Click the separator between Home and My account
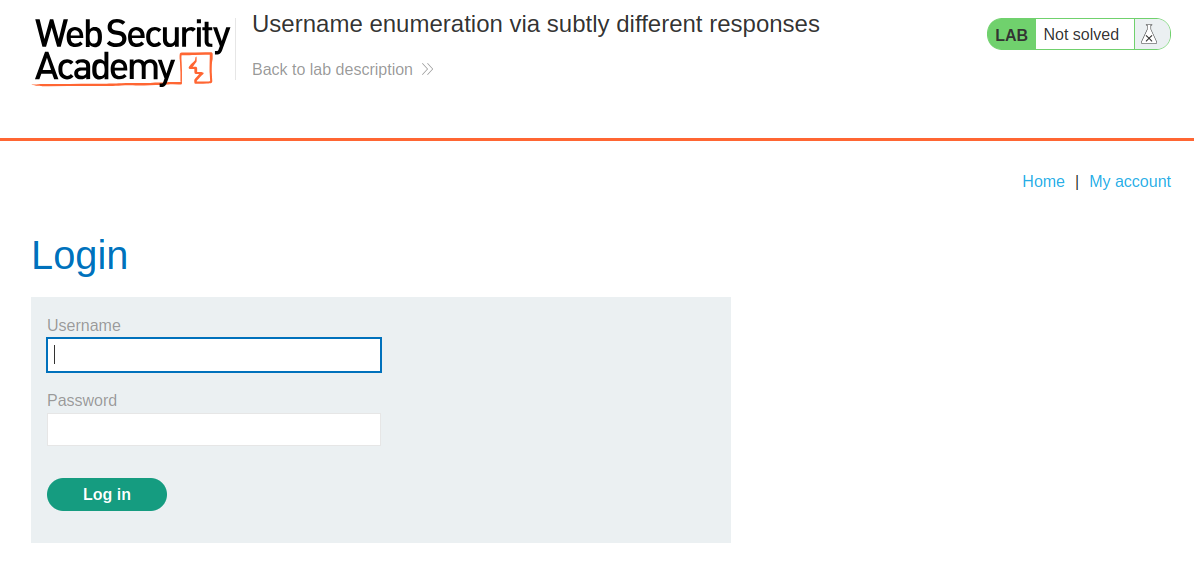The width and height of the screenshot is (1194, 563). tap(1077, 182)
